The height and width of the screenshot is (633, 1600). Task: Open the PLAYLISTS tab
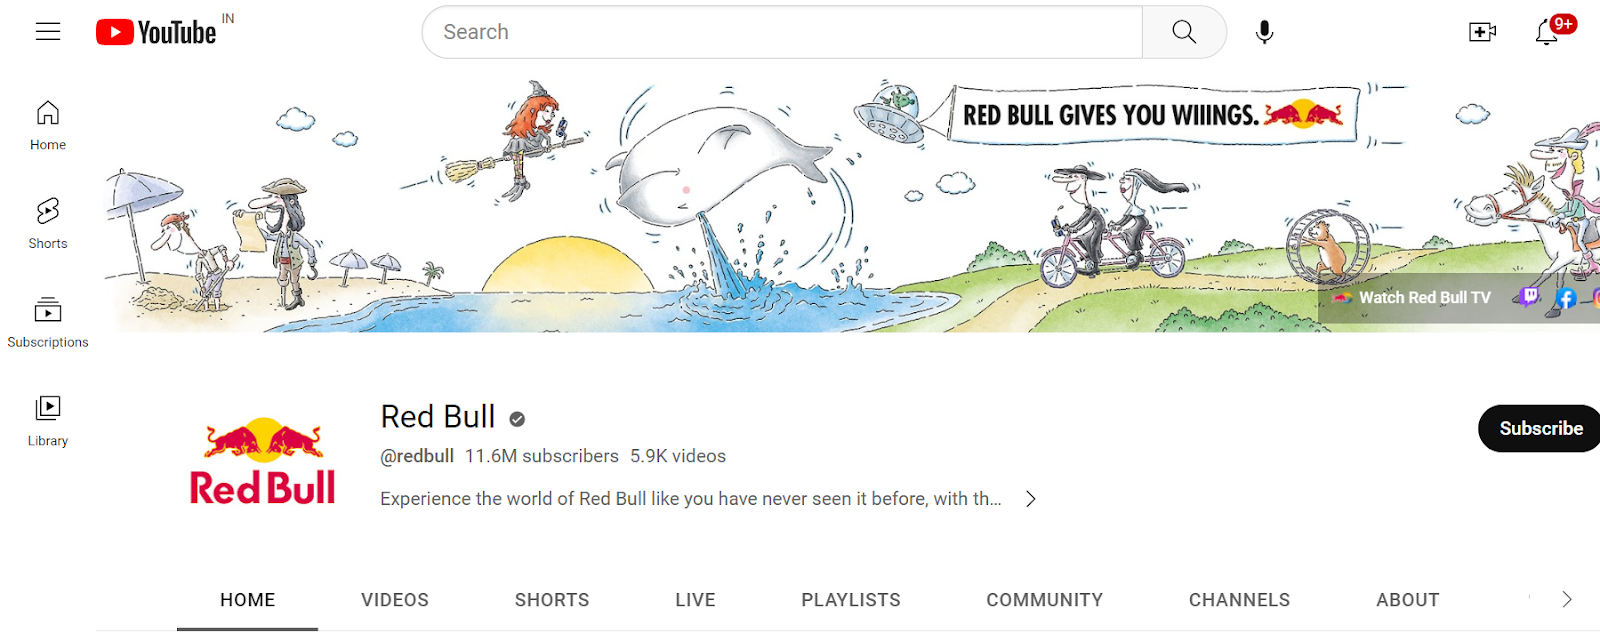[x=851, y=600]
